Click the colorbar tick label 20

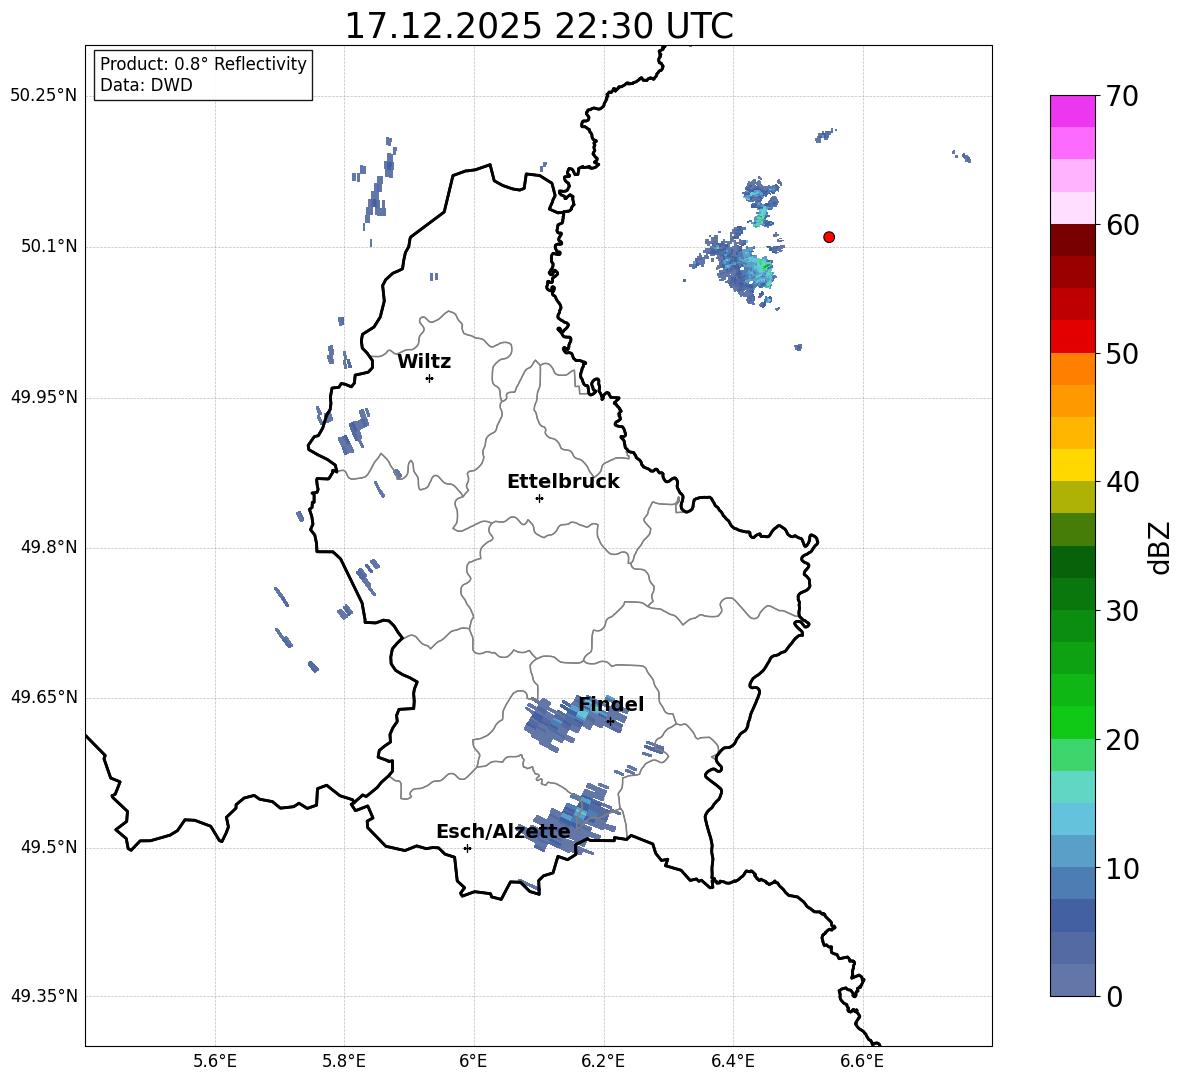tap(1122, 740)
